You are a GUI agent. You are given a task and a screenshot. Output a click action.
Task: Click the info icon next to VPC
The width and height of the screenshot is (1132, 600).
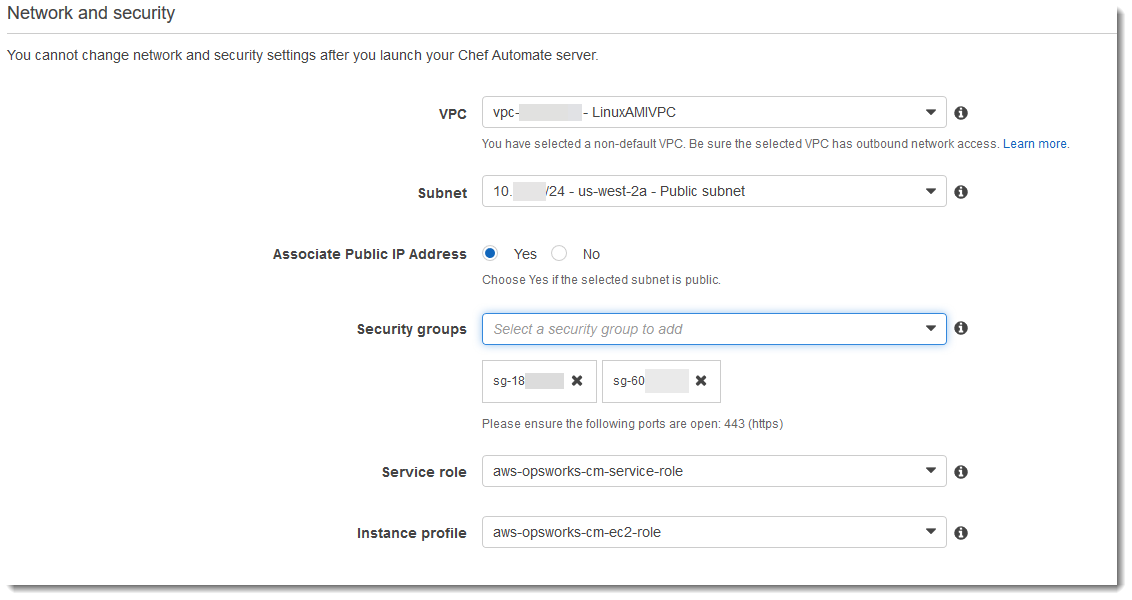click(961, 113)
